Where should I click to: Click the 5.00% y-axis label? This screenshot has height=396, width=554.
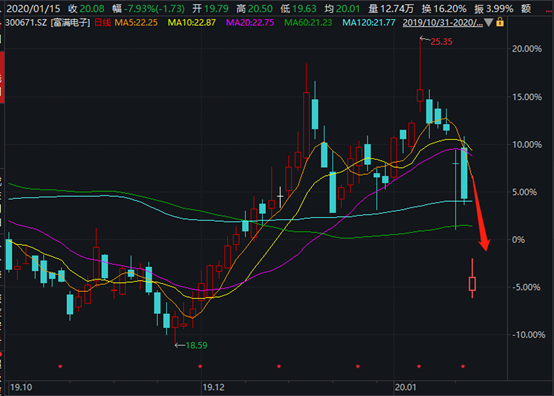coord(525,192)
